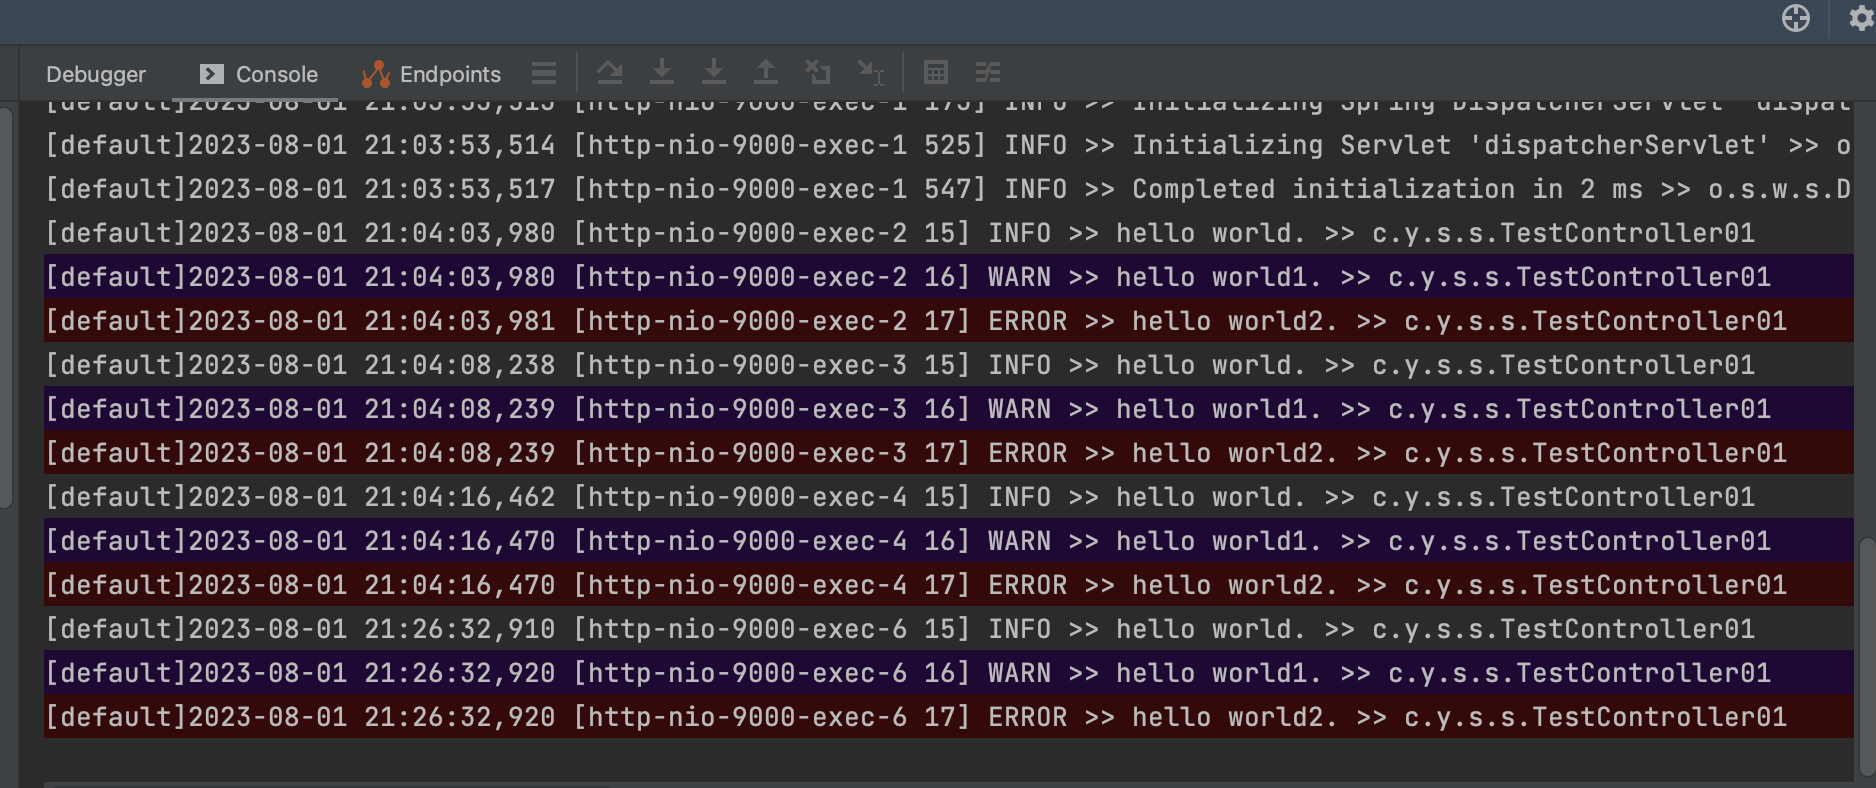1876x788 pixels.
Task: Show execution point via three-lines icon
Action: (x=544, y=73)
